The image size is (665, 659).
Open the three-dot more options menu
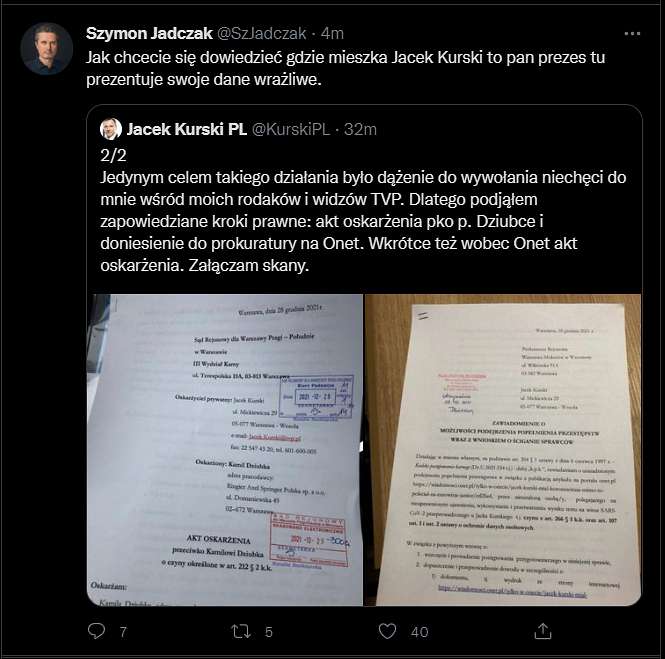[632, 34]
